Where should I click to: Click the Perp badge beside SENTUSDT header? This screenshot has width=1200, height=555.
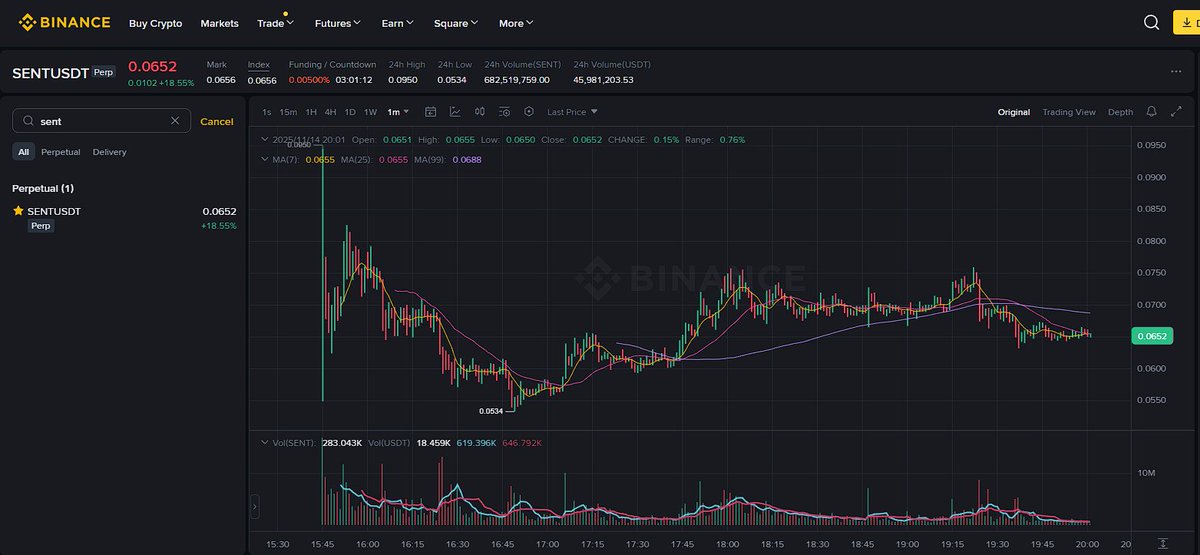click(x=103, y=73)
